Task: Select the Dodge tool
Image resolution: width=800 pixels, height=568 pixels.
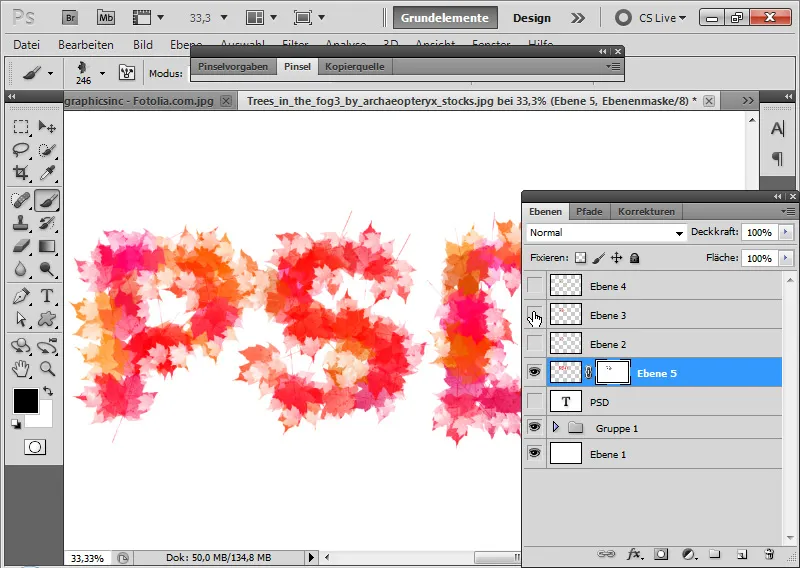Action: (x=47, y=269)
